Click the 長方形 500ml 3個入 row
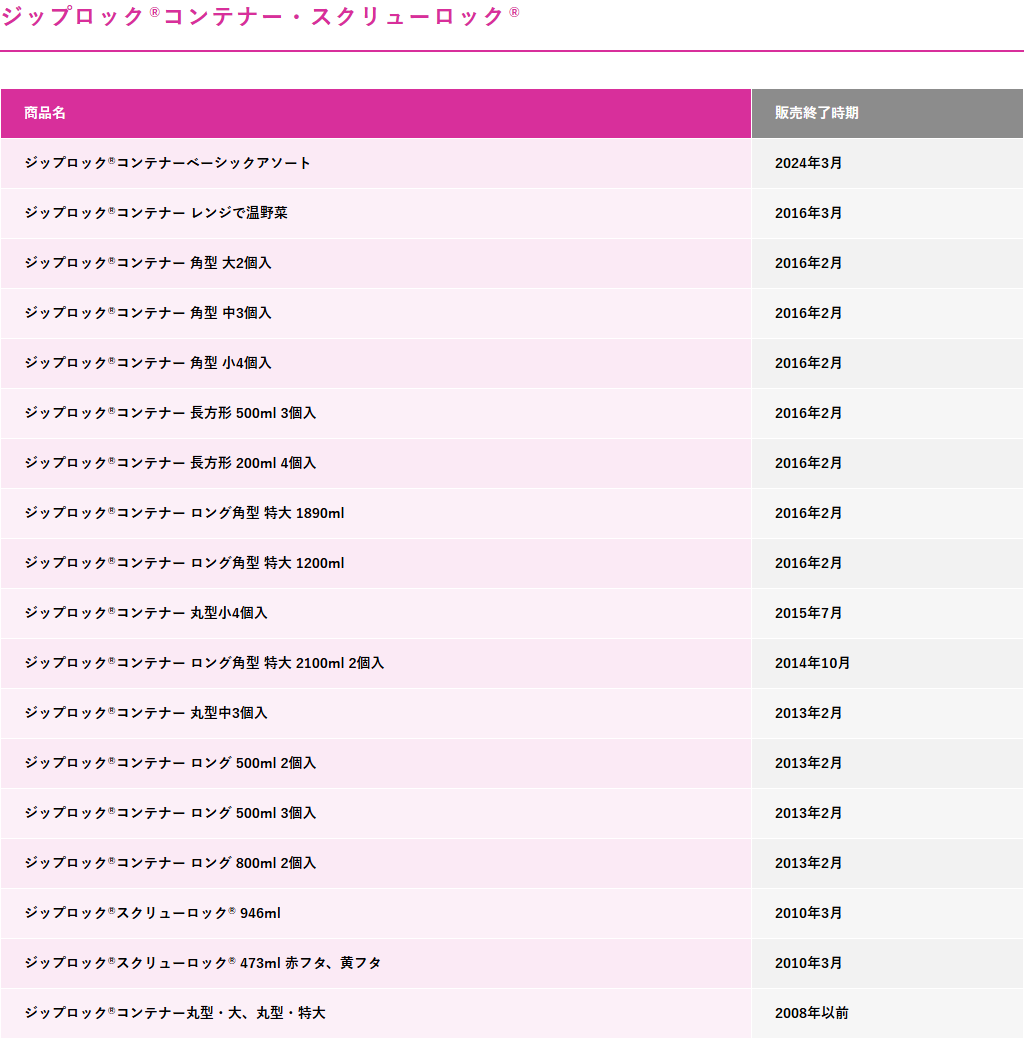The width and height of the screenshot is (1024, 1039). point(512,413)
